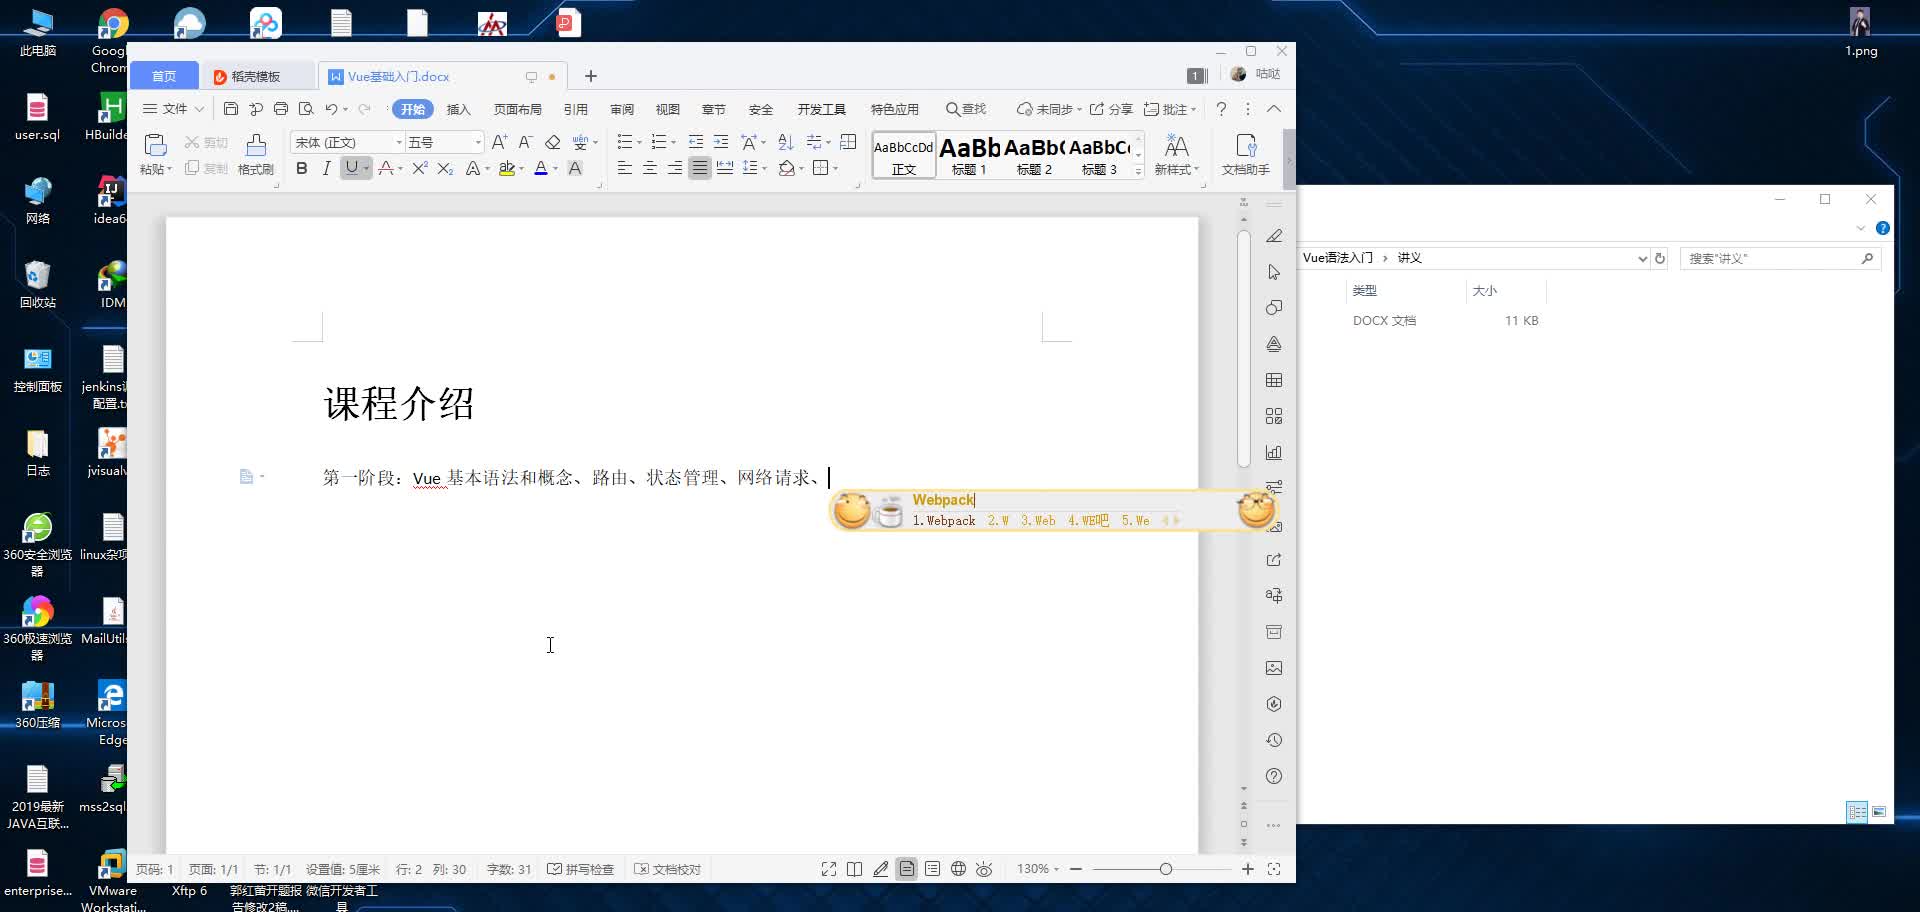
Task: Click 拼写检查 in status bar
Action: coord(581,869)
